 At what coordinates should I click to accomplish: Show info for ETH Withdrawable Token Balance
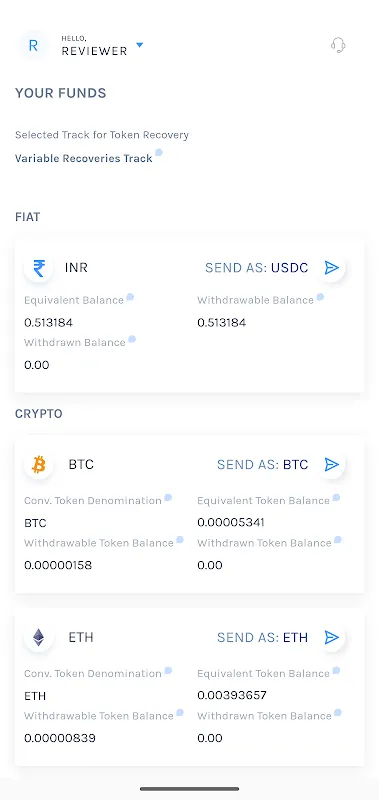(x=180, y=712)
